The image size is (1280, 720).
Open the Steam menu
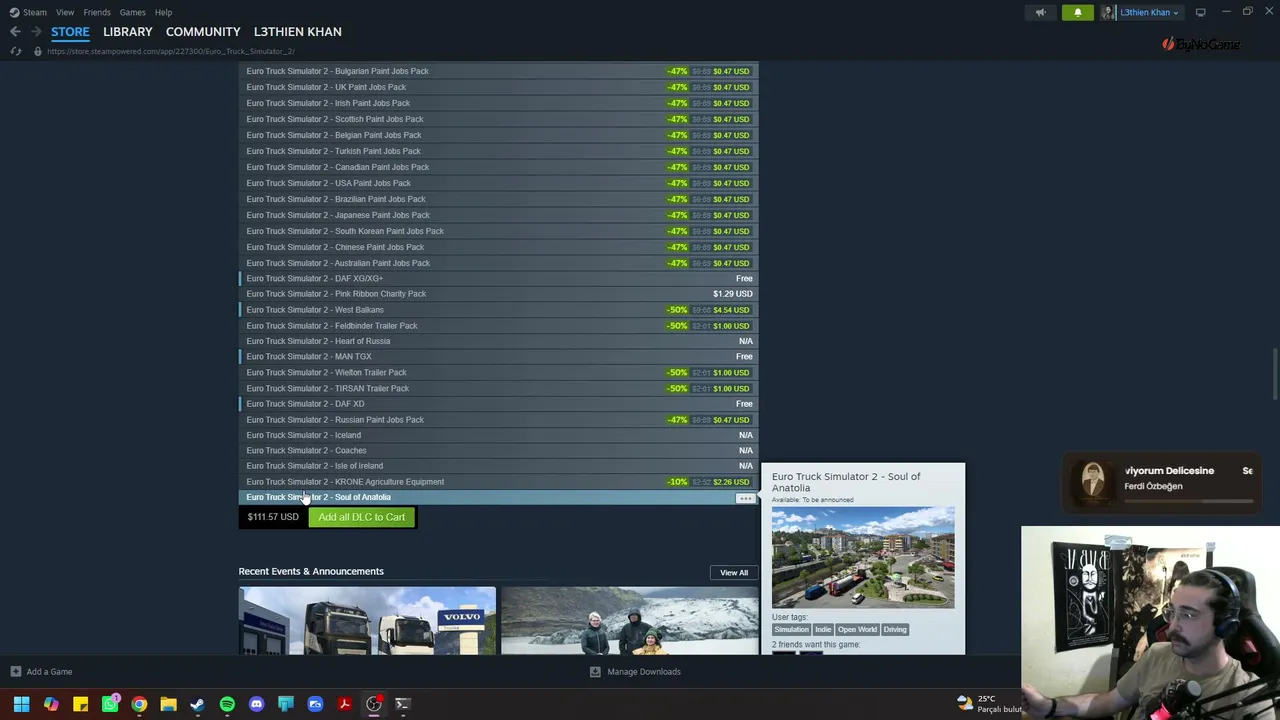(35, 12)
